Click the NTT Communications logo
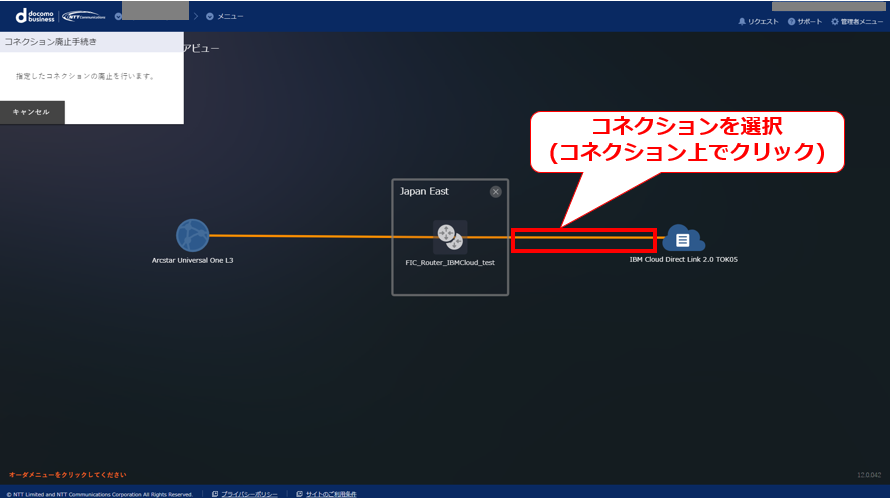 (x=84, y=16)
